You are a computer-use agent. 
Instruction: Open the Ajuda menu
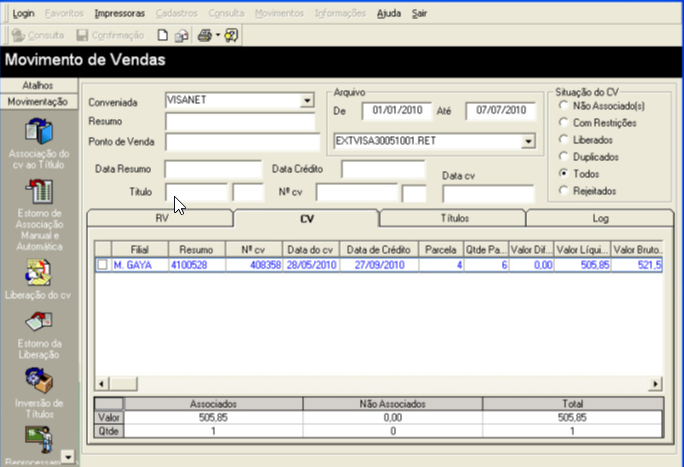pos(389,14)
